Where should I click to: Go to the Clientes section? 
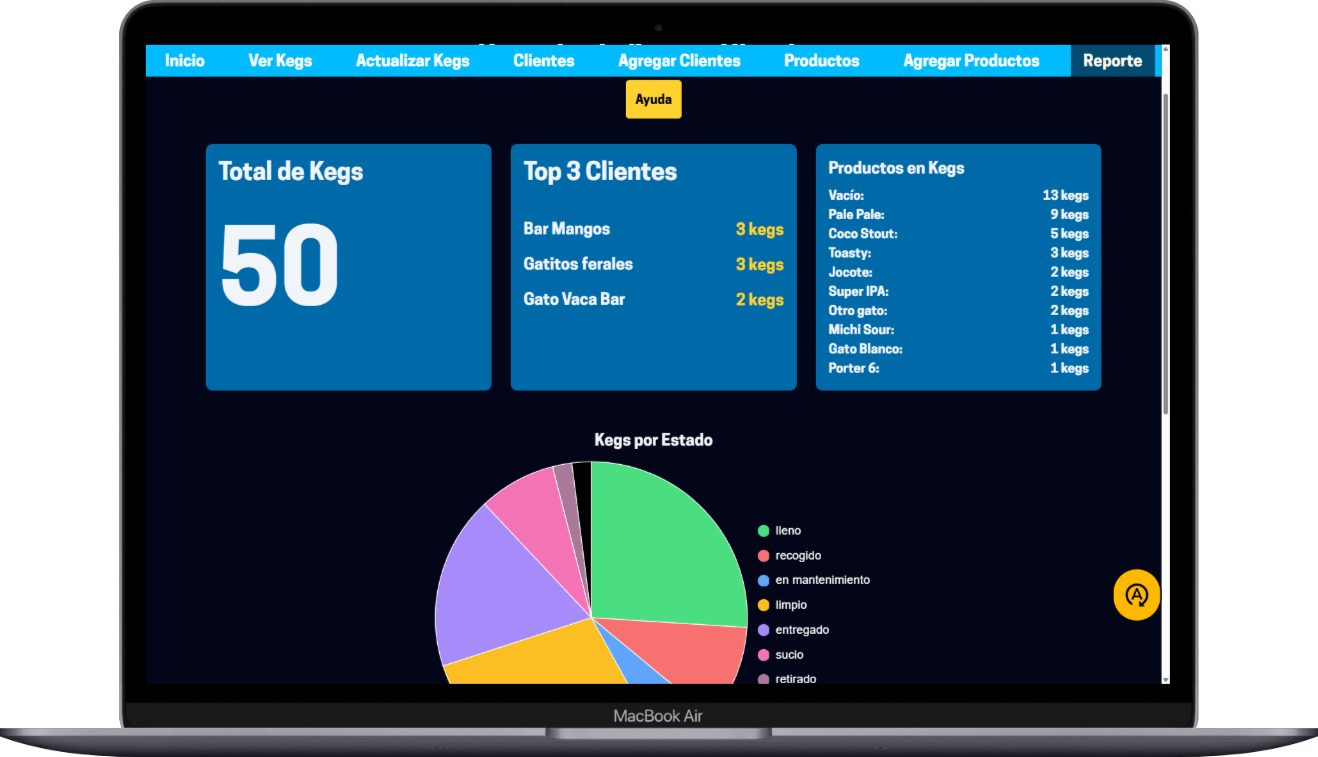[x=543, y=60]
